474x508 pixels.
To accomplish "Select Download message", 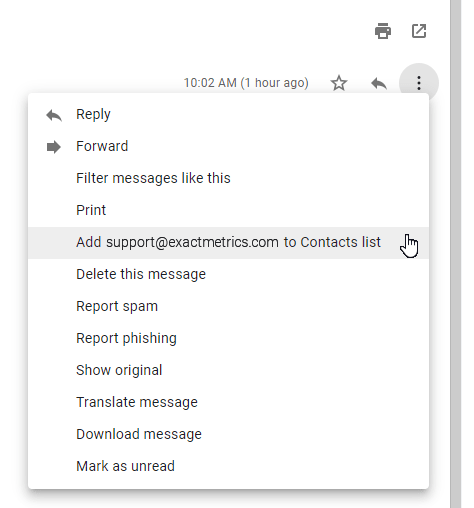I will pyautogui.click(x=228, y=434).
